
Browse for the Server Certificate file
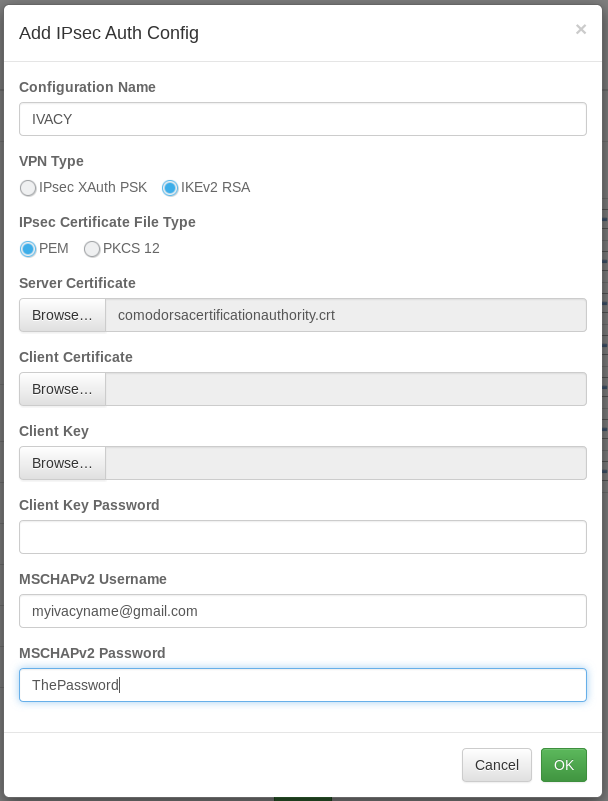[x=62, y=315]
